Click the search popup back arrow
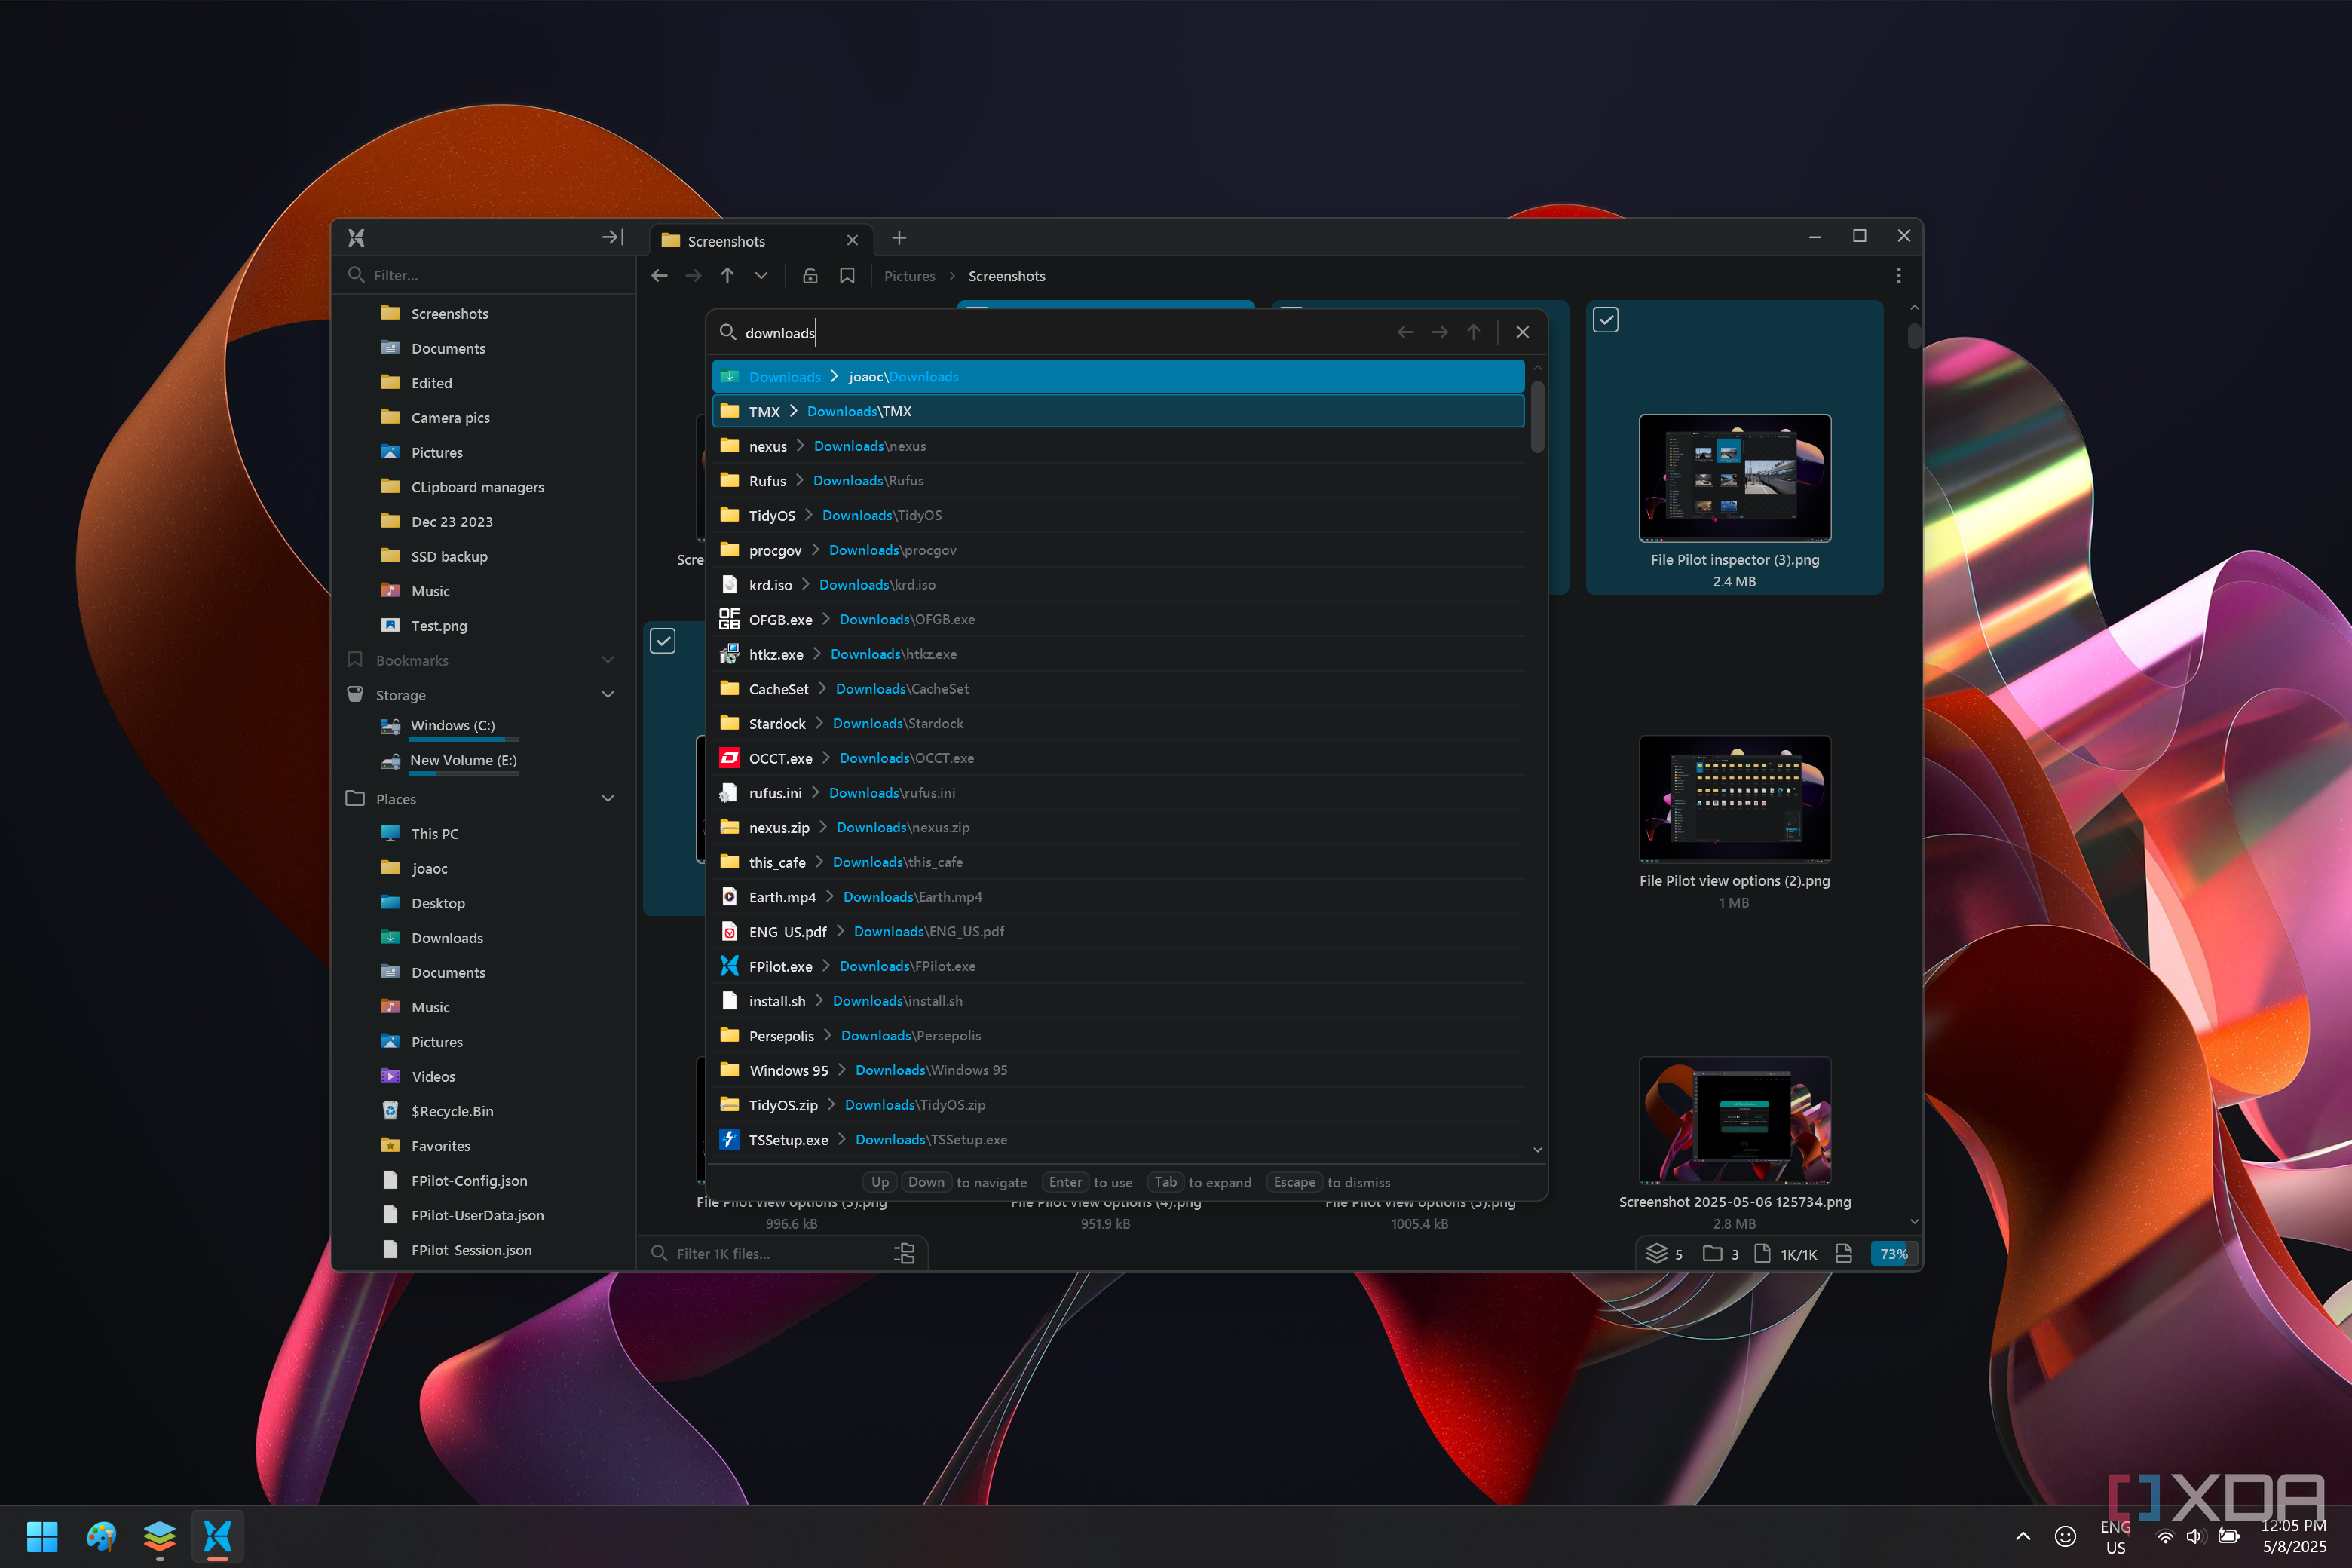The image size is (2352, 1568). (1405, 332)
